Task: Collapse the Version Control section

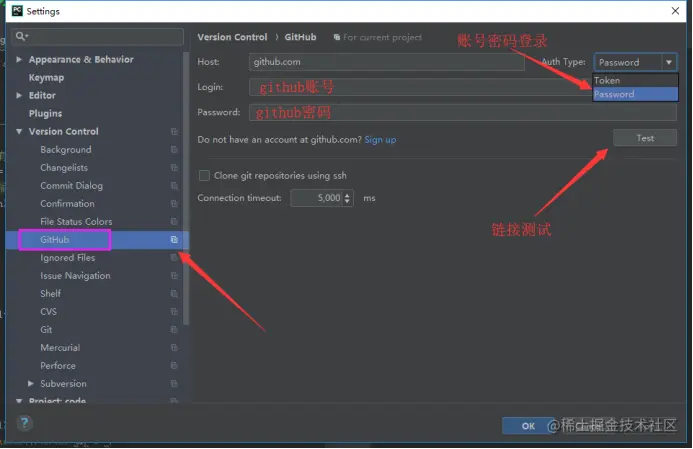Action: 19,132
